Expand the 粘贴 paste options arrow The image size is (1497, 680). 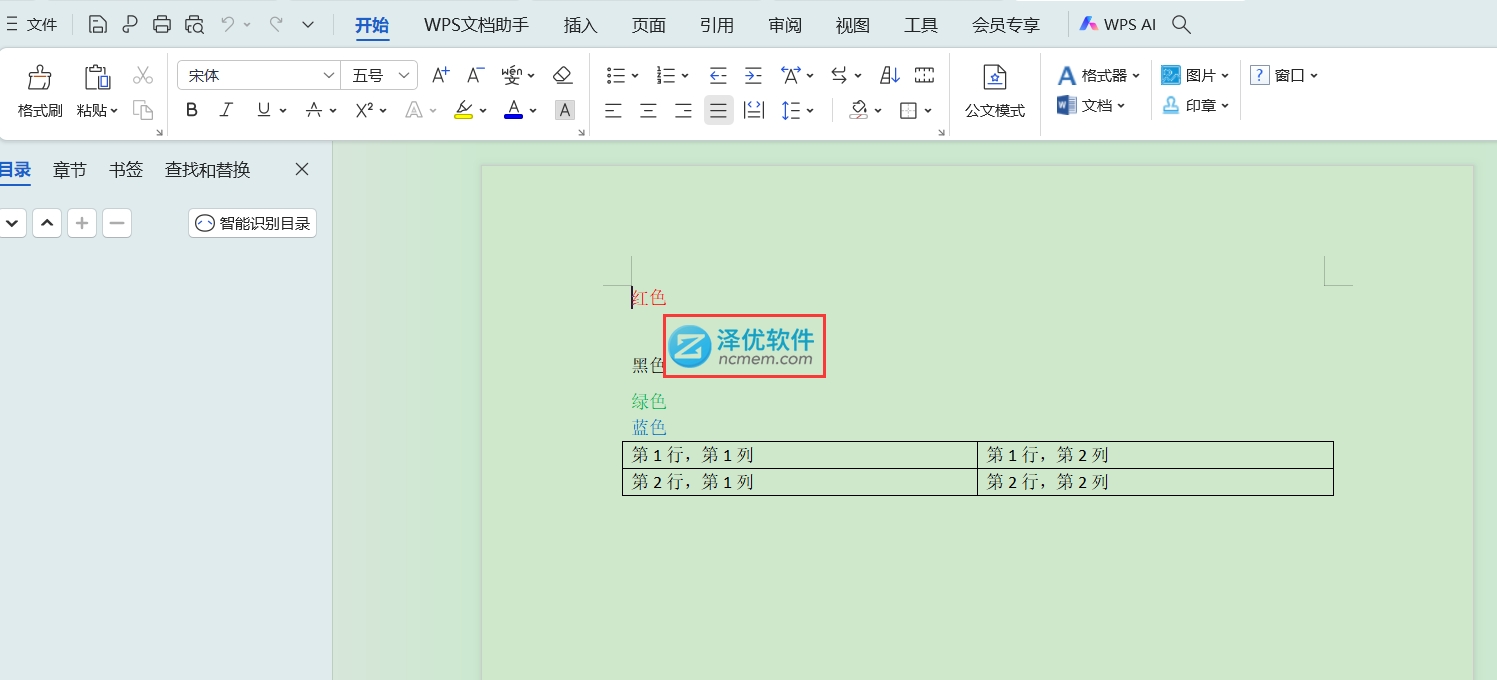(x=114, y=111)
